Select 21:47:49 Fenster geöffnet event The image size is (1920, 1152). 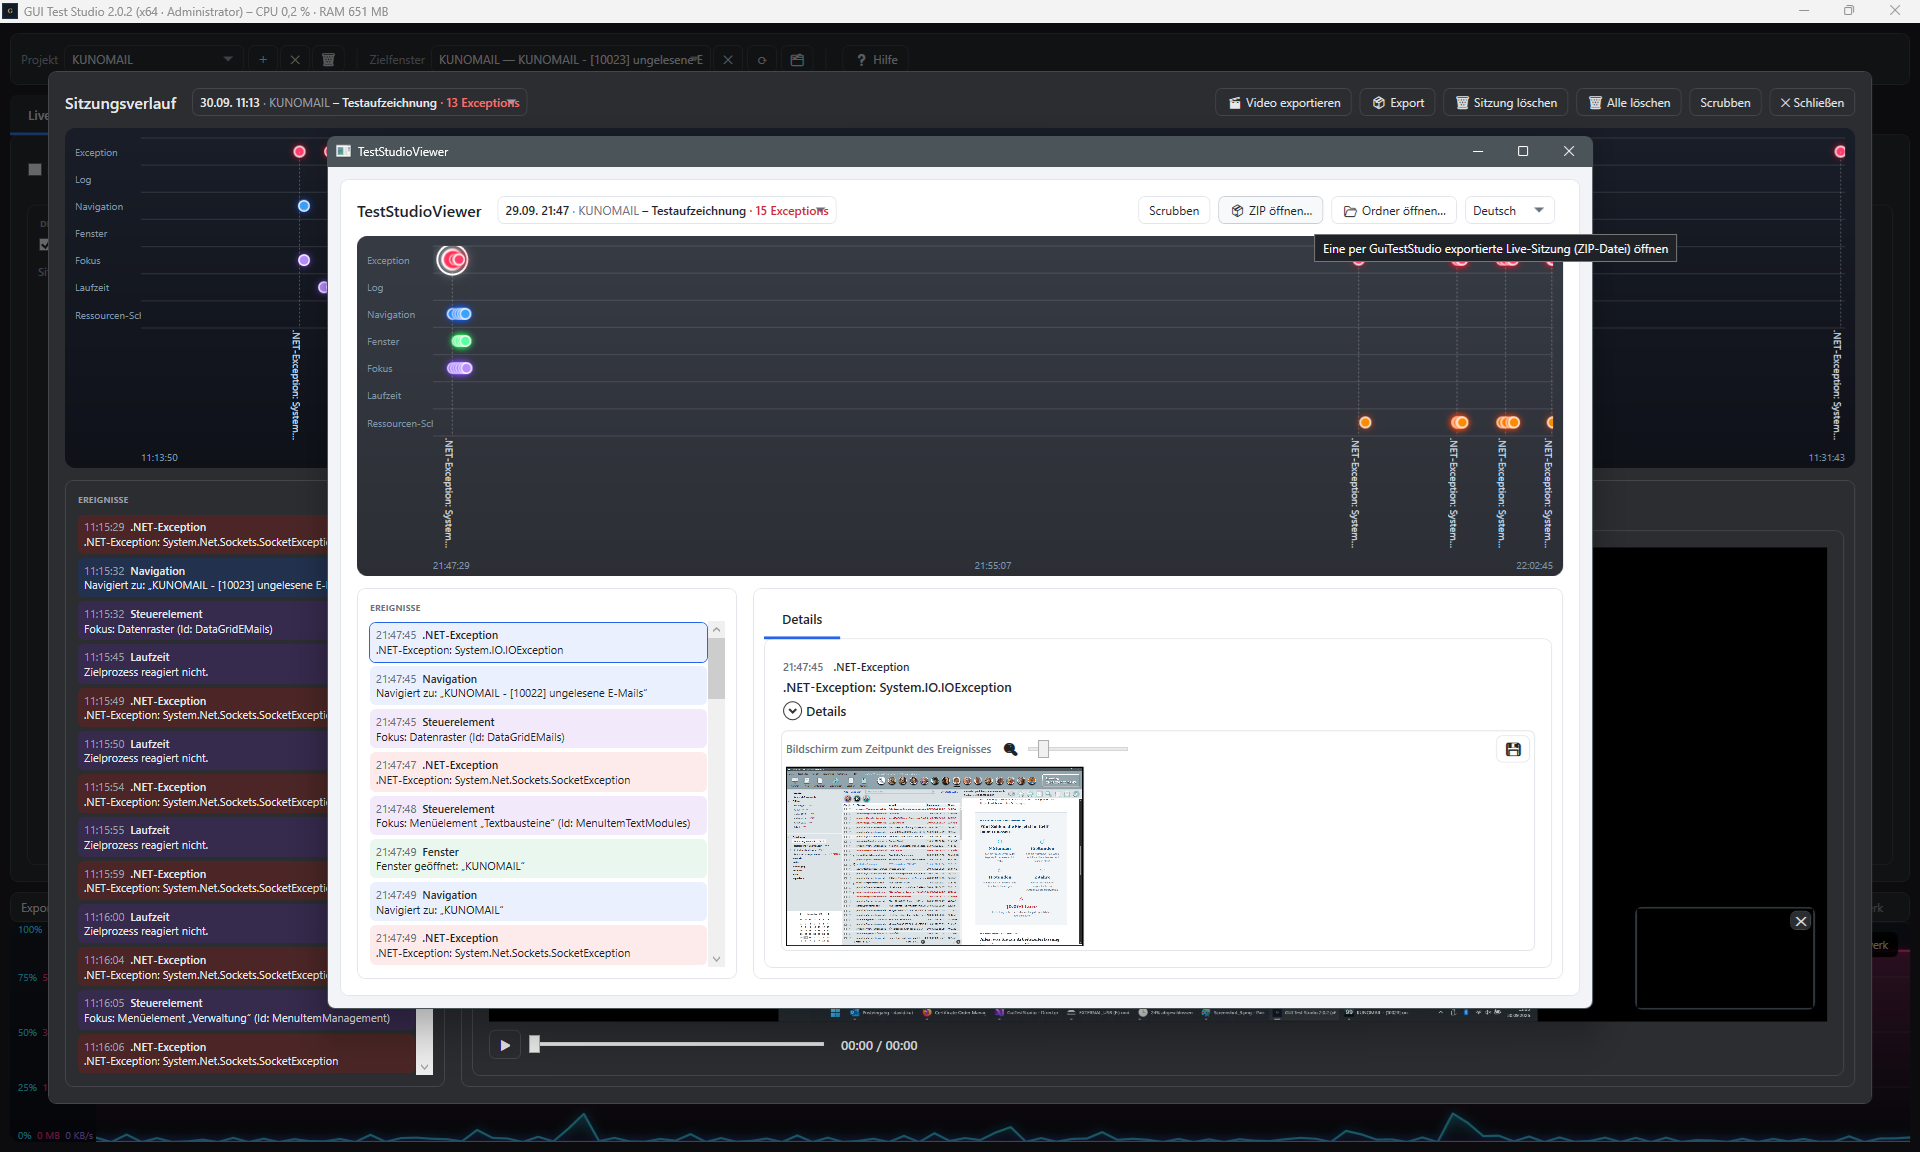pyautogui.click(x=538, y=859)
